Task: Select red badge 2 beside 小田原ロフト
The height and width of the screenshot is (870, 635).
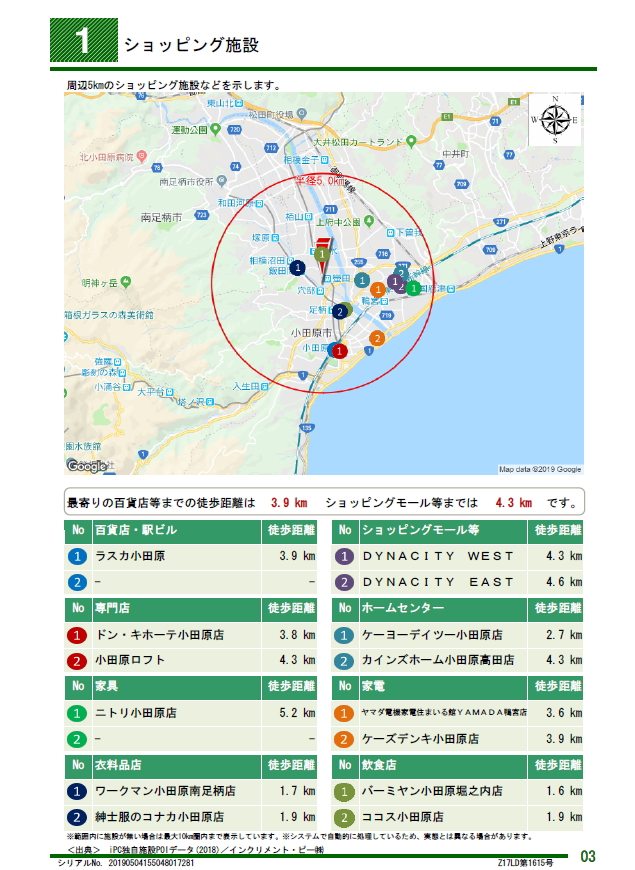Action: (77, 661)
